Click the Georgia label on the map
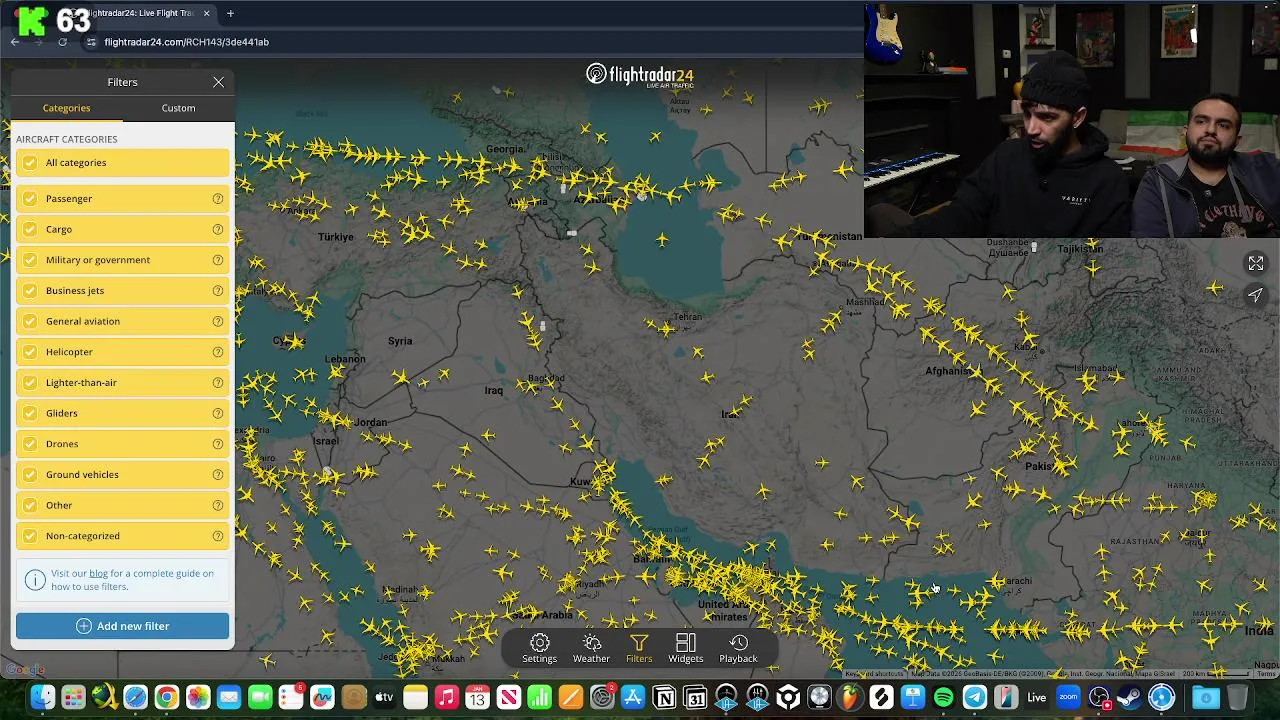Screen dimensions: 1280x720 tap(504, 149)
